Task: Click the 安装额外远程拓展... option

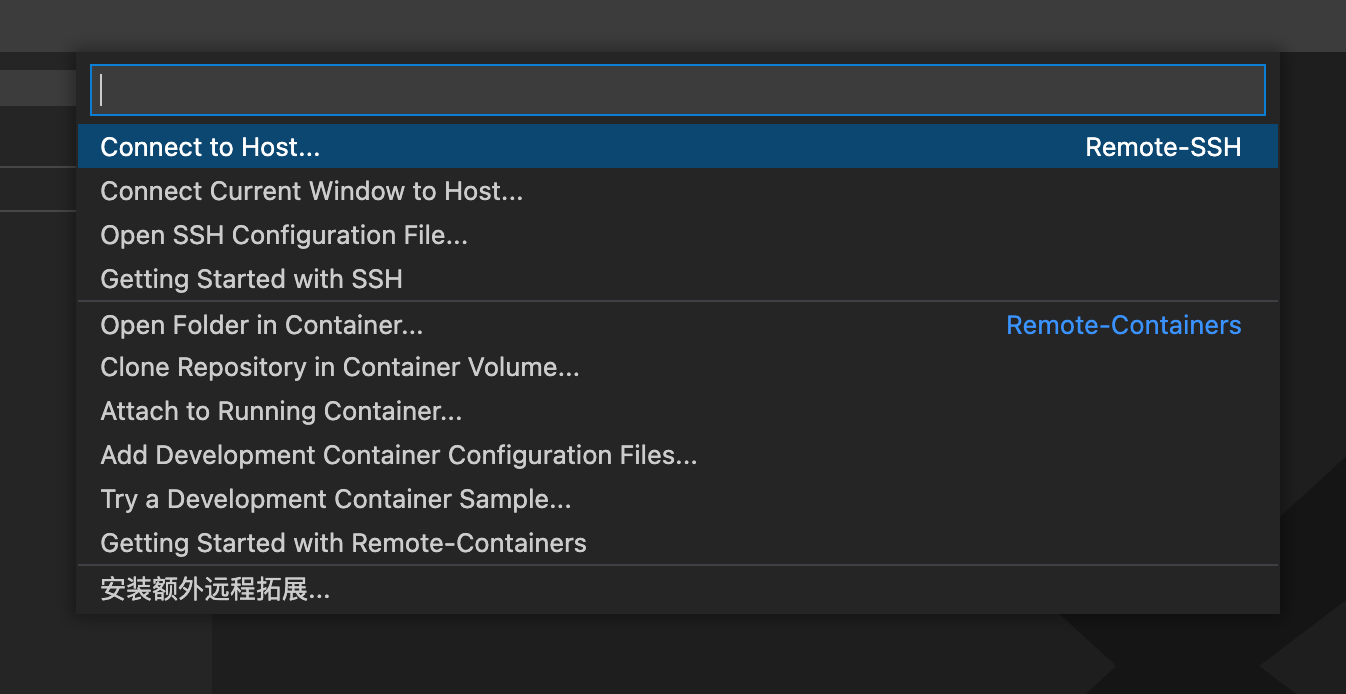Action: pos(215,590)
